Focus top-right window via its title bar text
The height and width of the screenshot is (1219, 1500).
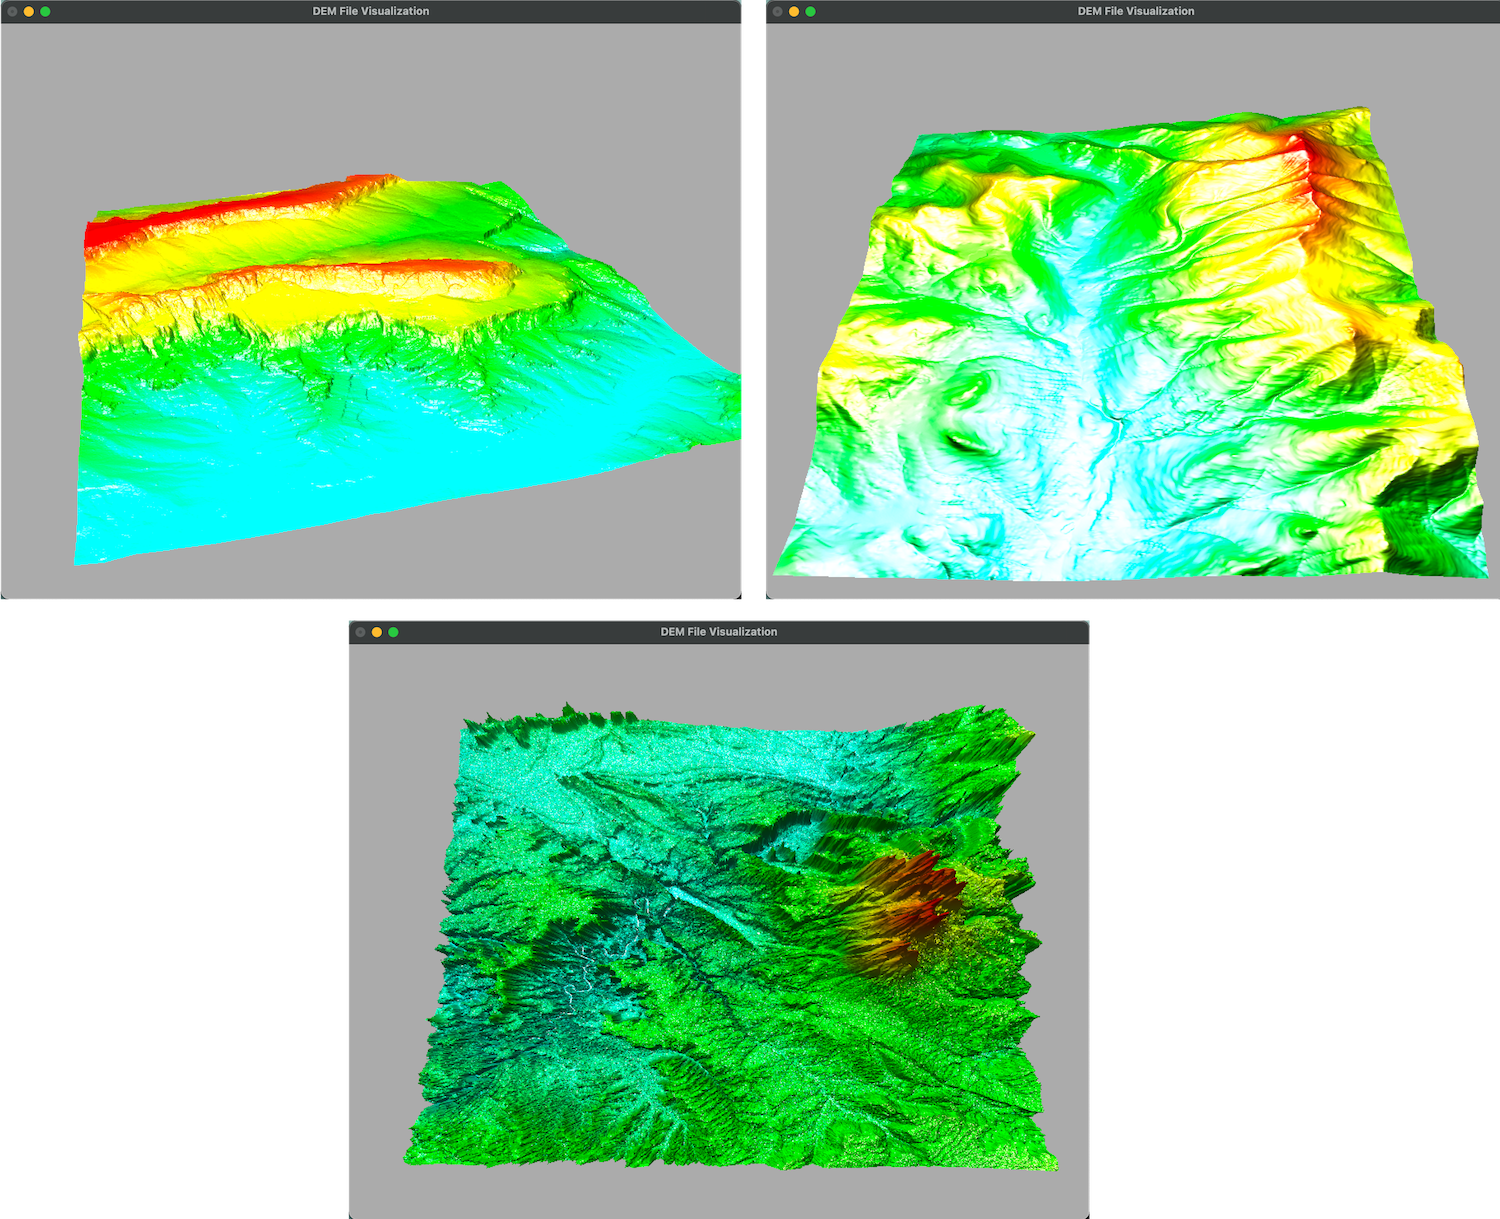tap(1136, 11)
